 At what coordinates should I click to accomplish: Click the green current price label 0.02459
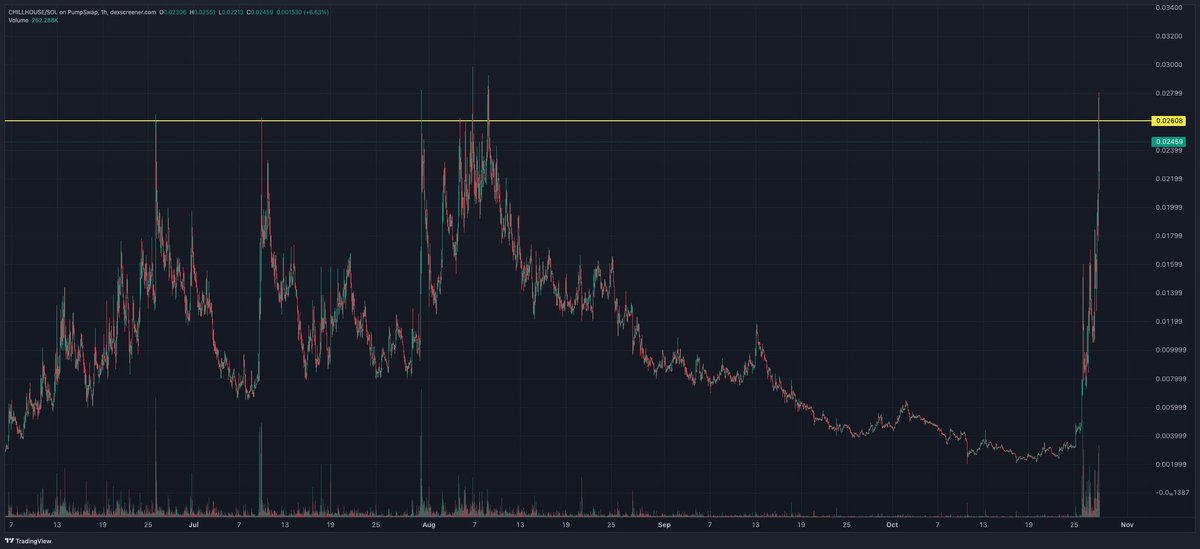[x=1169, y=142]
